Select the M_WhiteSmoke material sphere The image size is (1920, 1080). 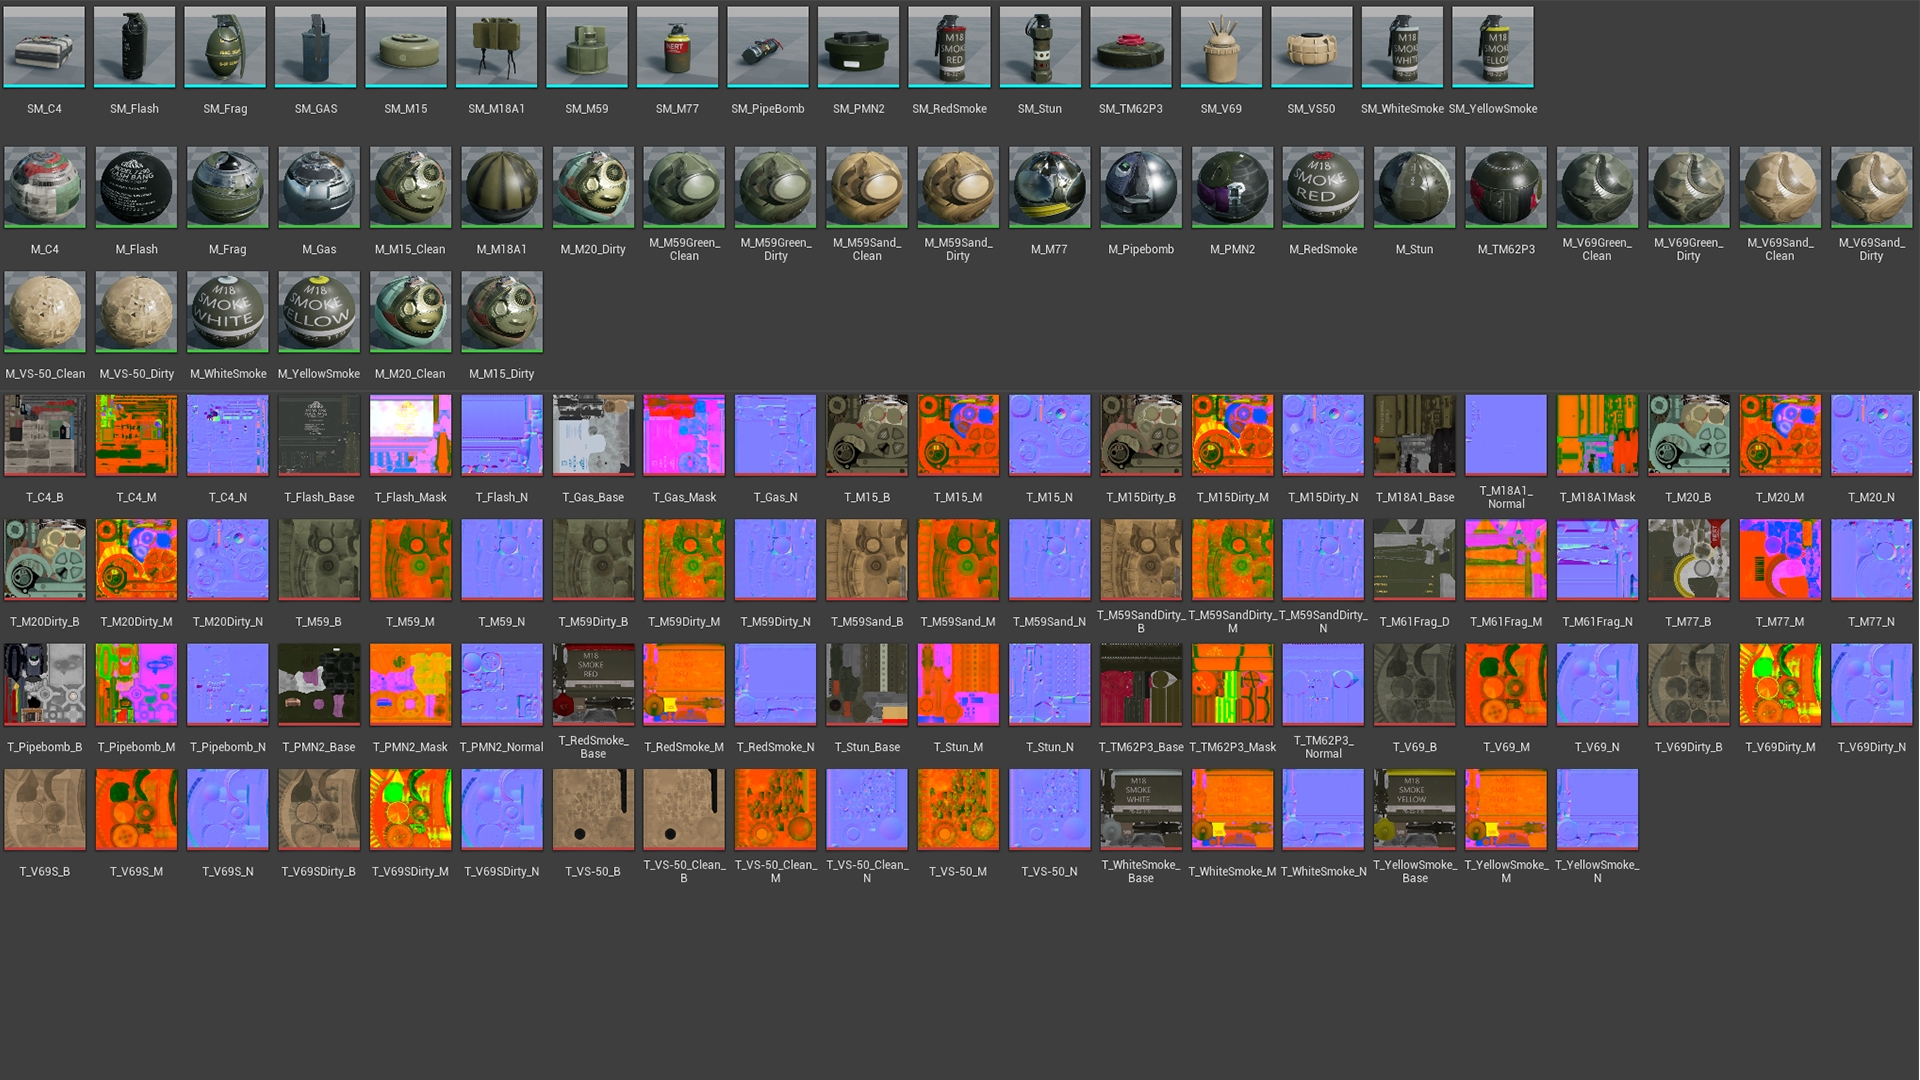pyautogui.click(x=228, y=311)
